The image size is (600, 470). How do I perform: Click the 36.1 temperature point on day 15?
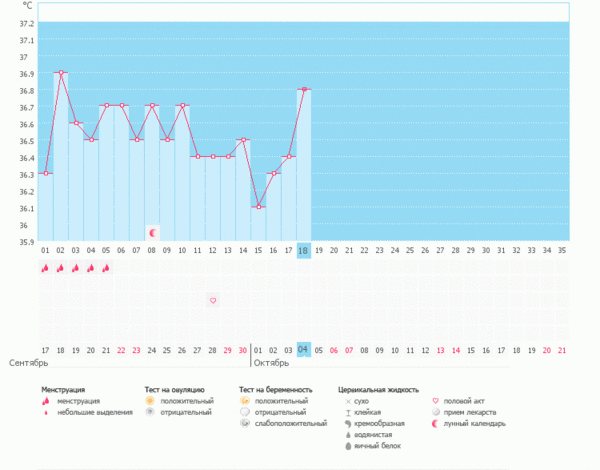pyautogui.click(x=258, y=207)
